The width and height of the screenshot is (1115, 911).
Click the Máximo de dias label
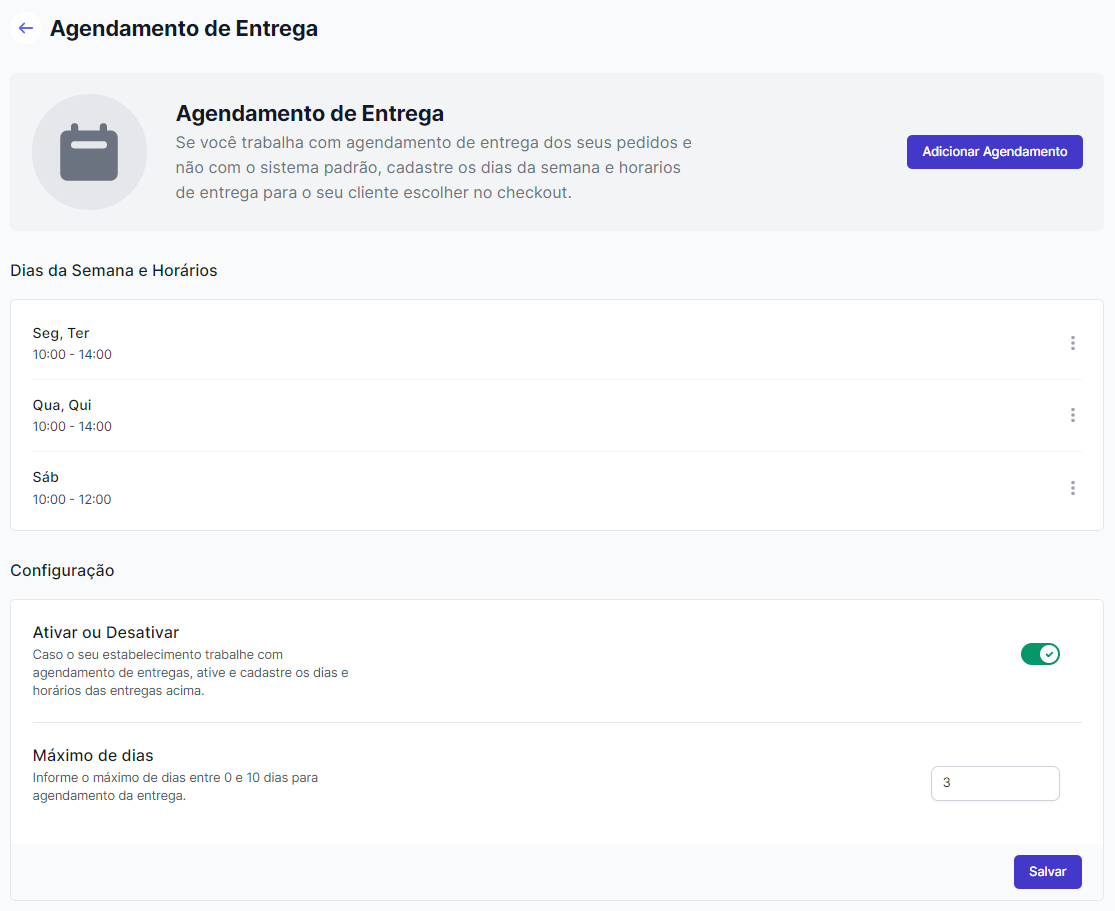pos(93,755)
